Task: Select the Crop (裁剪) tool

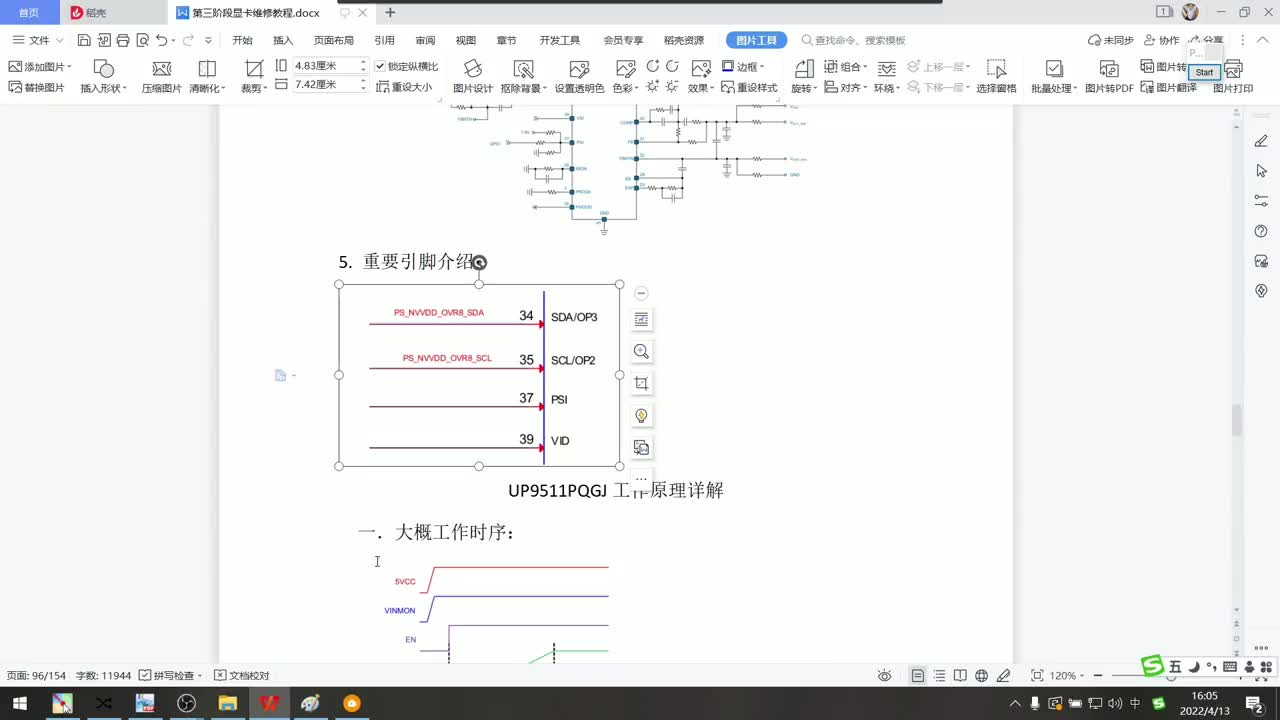Action: click(x=254, y=75)
